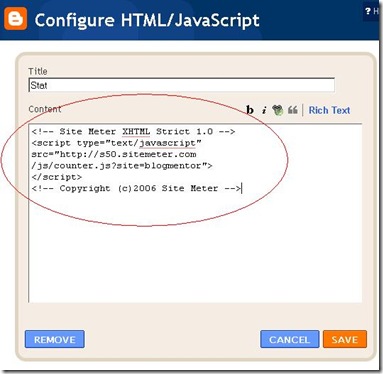The width and height of the screenshot is (383, 374).
Task: Click the src sitemeter.com URL line
Action: point(114,154)
